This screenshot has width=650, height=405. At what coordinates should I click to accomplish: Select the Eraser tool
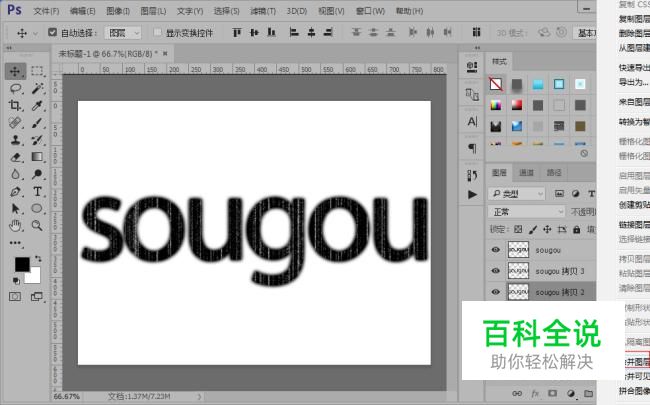click(15, 157)
